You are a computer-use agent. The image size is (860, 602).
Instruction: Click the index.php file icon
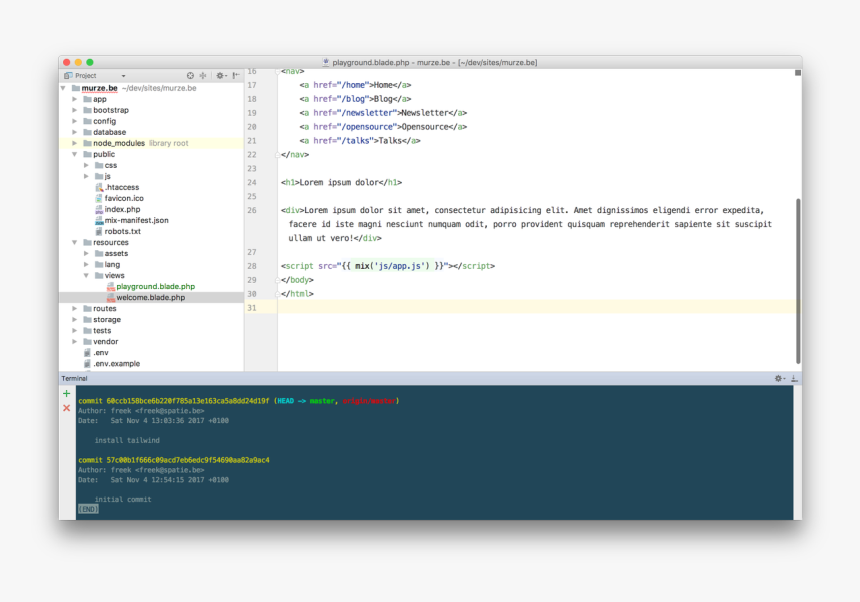[99, 209]
